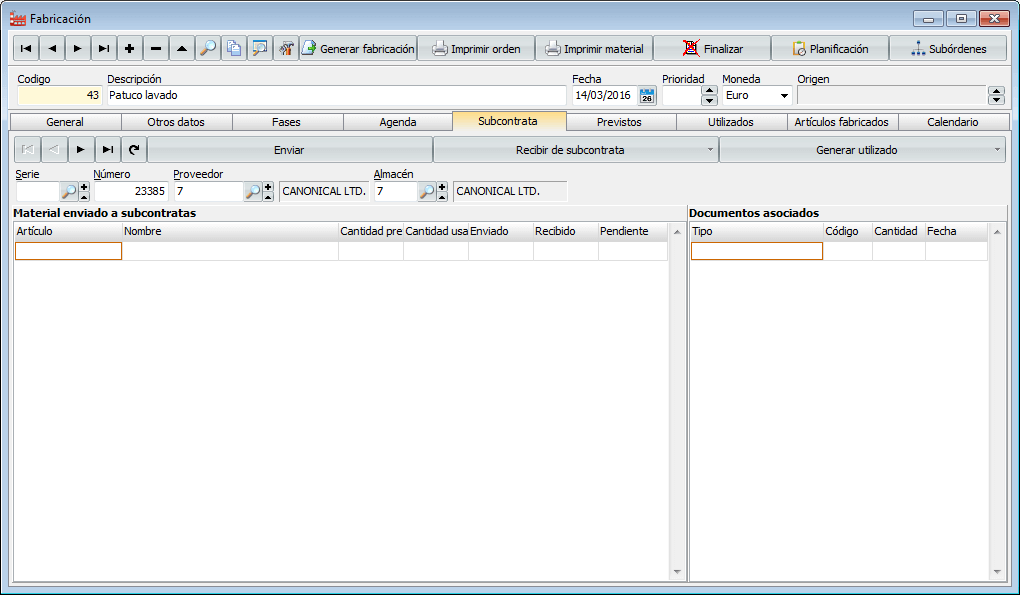
Task: Open the Artículos fabricados tab
Action: (842, 122)
